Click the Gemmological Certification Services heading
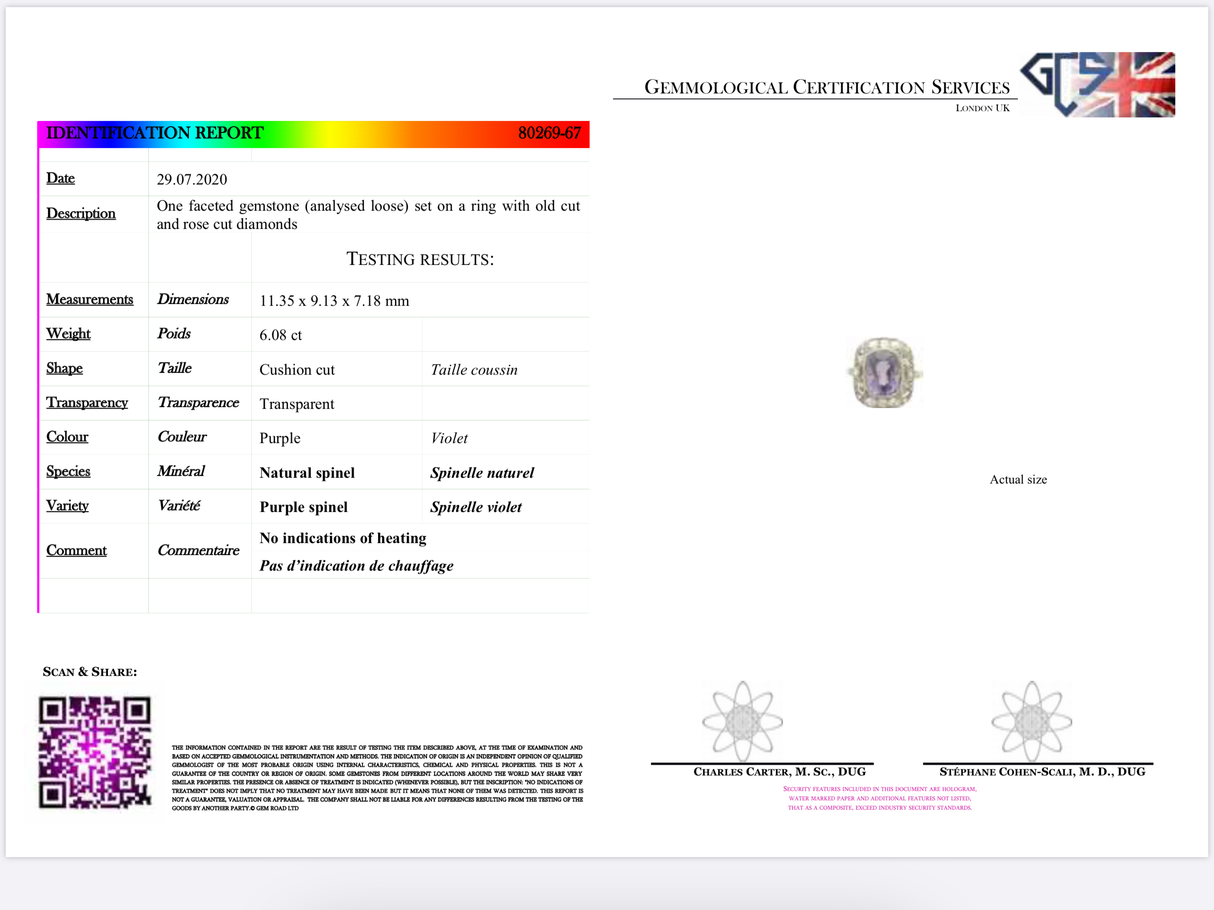Image resolution: width=1214 pixels, height=910 pixels. [x=826, y=88]
